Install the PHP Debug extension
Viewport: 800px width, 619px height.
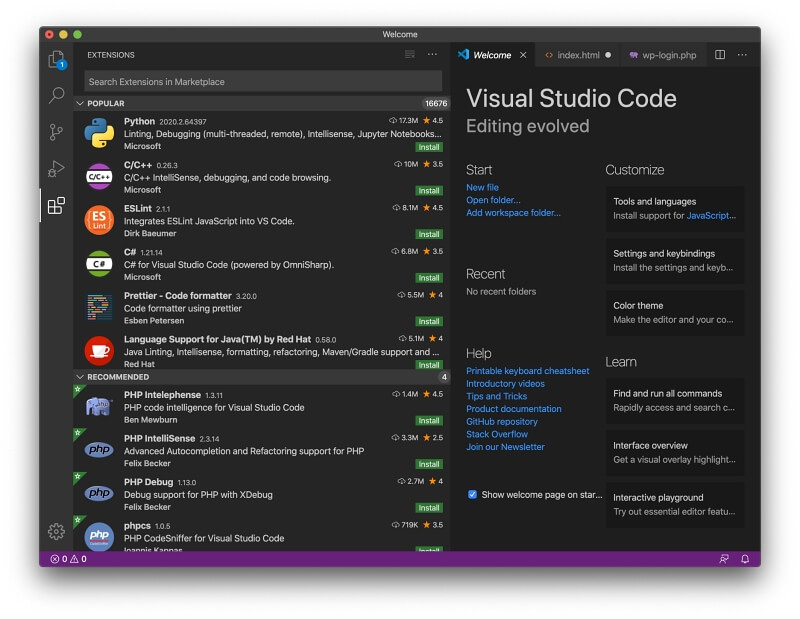tap(429, 508)
